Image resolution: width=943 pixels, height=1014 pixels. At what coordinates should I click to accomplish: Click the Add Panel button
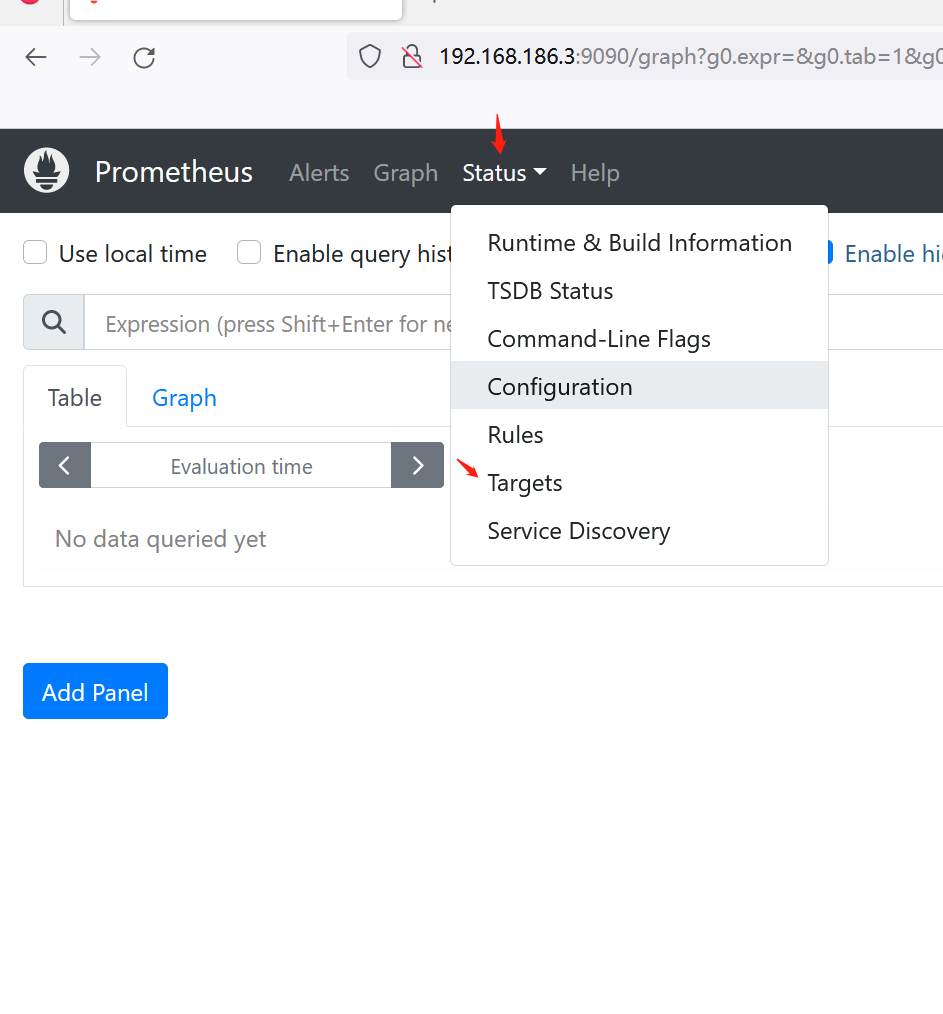coord(95,692)
